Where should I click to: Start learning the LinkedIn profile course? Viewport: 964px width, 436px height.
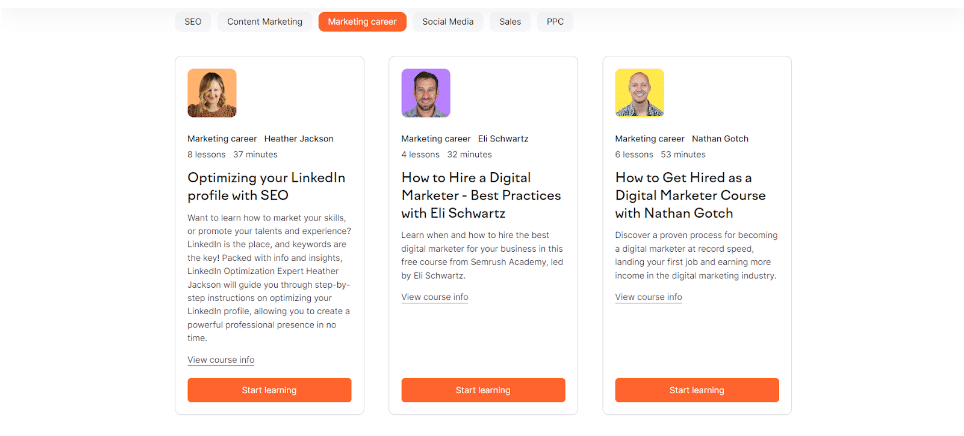click(269, 390)
